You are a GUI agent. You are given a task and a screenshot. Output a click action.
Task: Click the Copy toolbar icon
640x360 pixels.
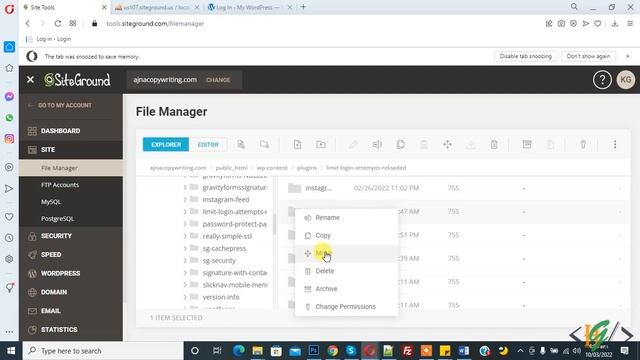click(400, 144)
